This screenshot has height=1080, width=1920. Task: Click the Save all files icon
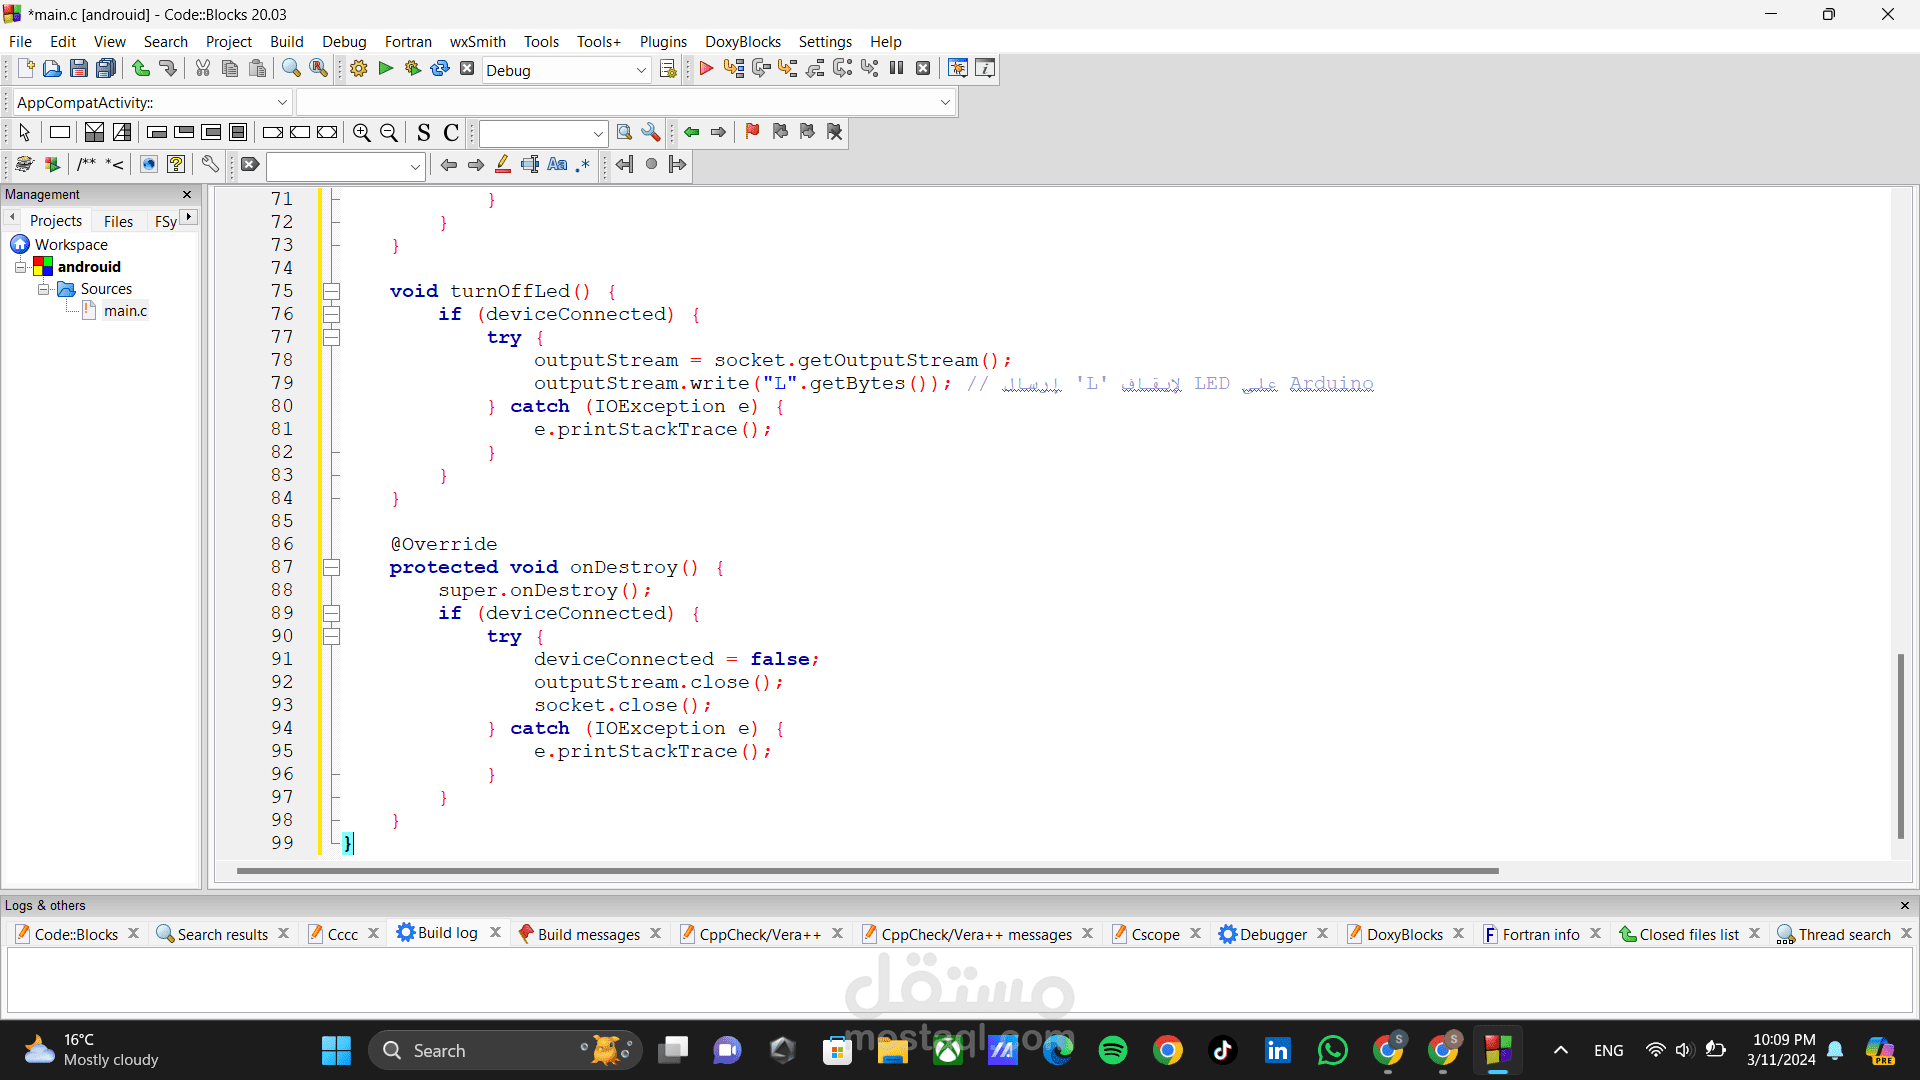point(106,69)
